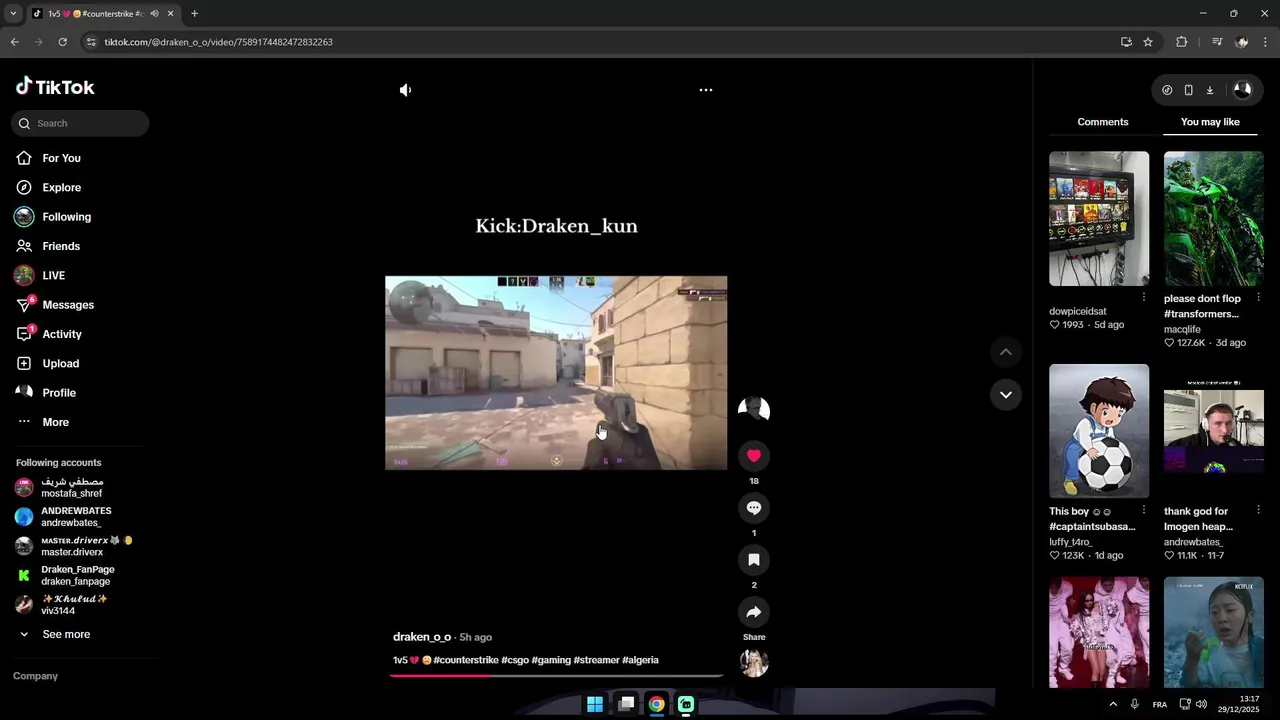
Task: Click the Share arrow icon
Action: (754, 612)
